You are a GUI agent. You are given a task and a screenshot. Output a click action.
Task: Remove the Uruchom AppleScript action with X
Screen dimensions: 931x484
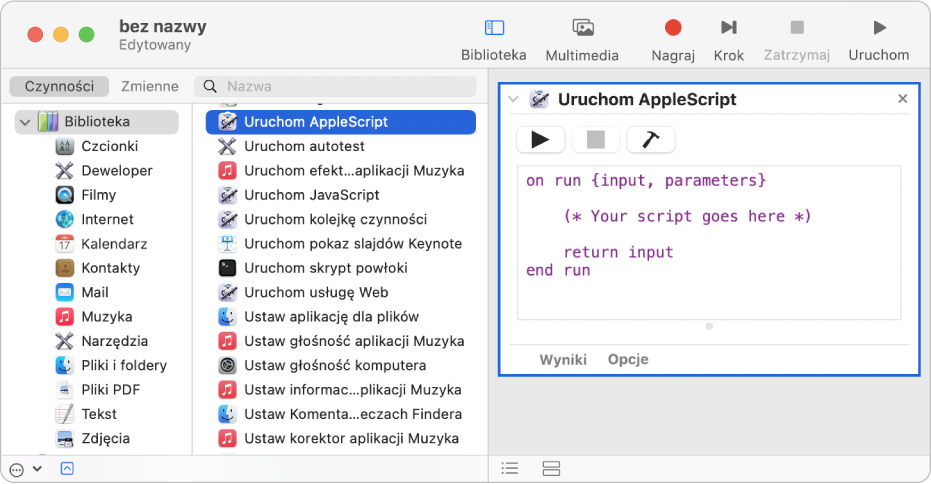902,99
